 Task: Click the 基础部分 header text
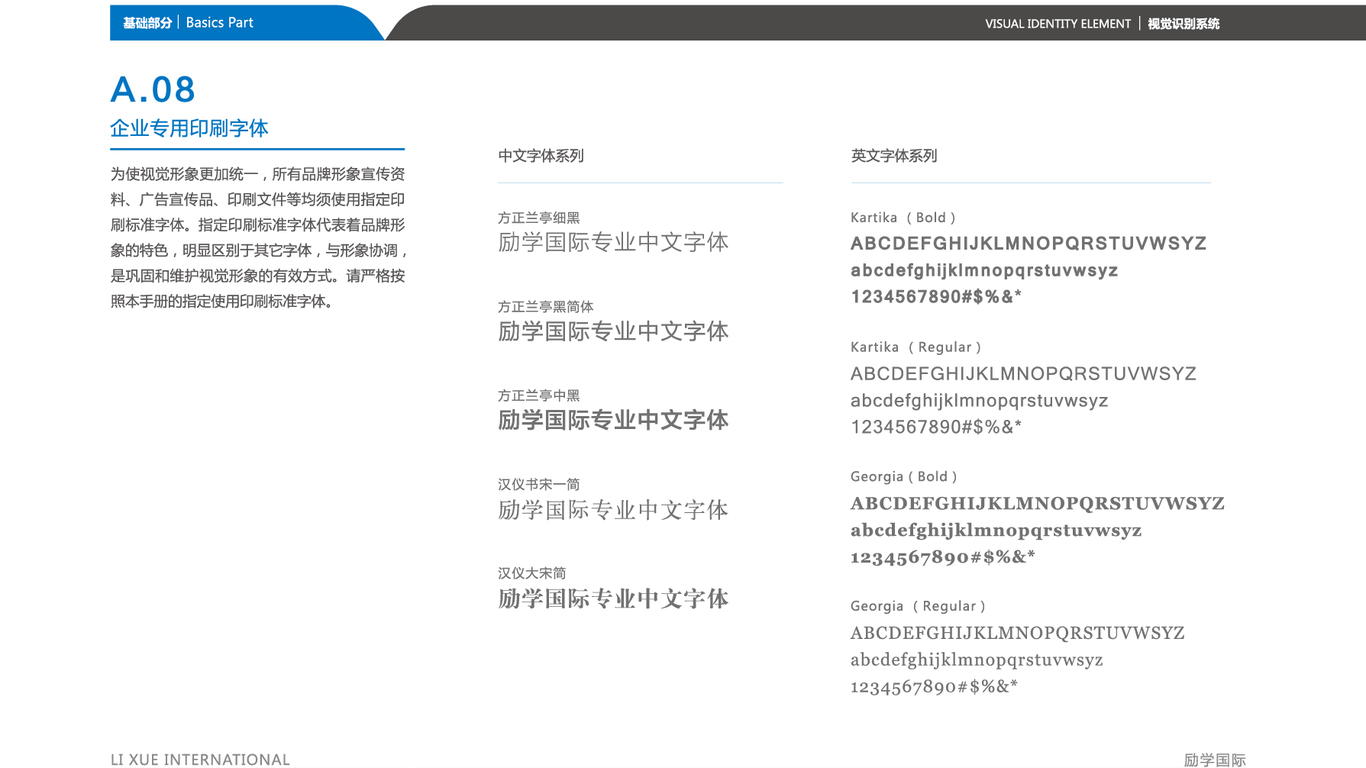(147, 23)
